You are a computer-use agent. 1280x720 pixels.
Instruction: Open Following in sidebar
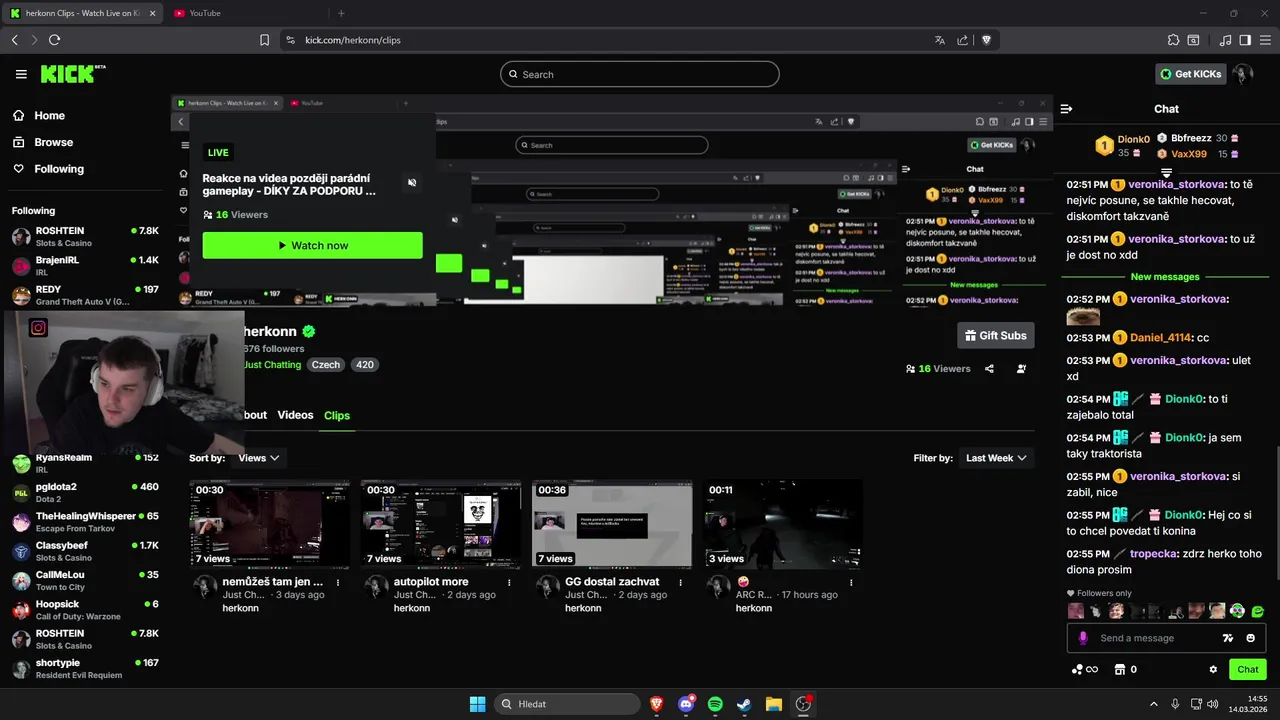click(48, 169)
